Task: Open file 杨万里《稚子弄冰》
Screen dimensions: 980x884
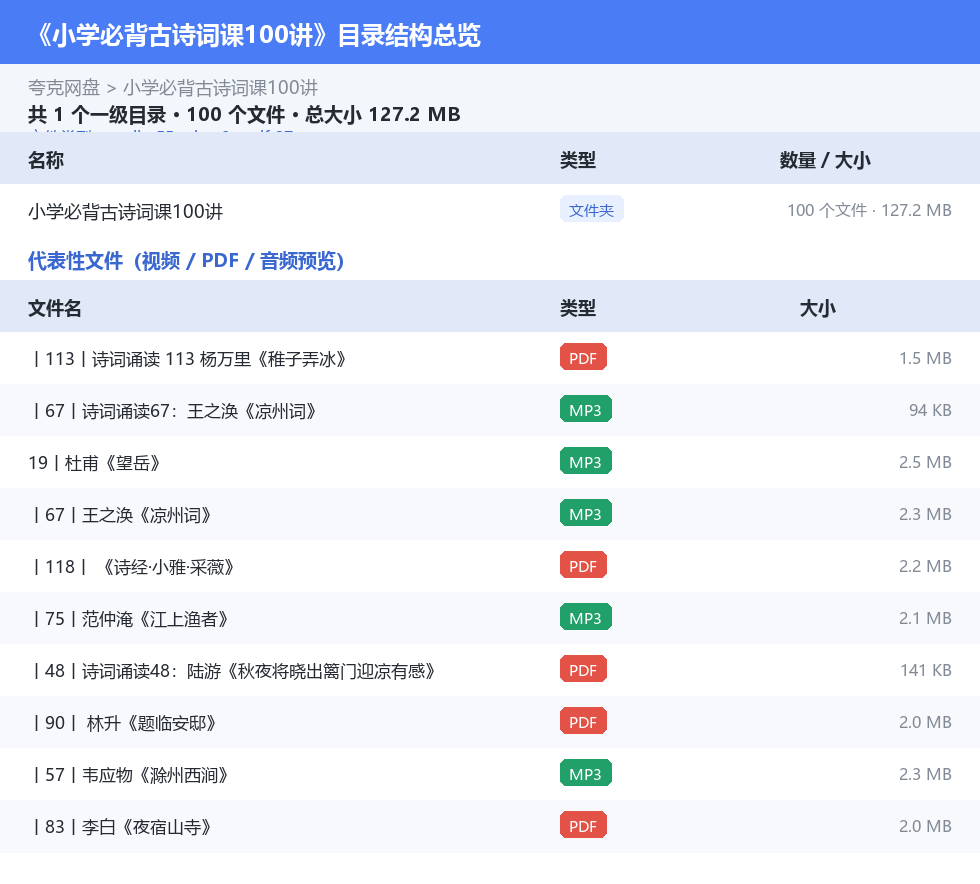Action: [x=190, y=359]
